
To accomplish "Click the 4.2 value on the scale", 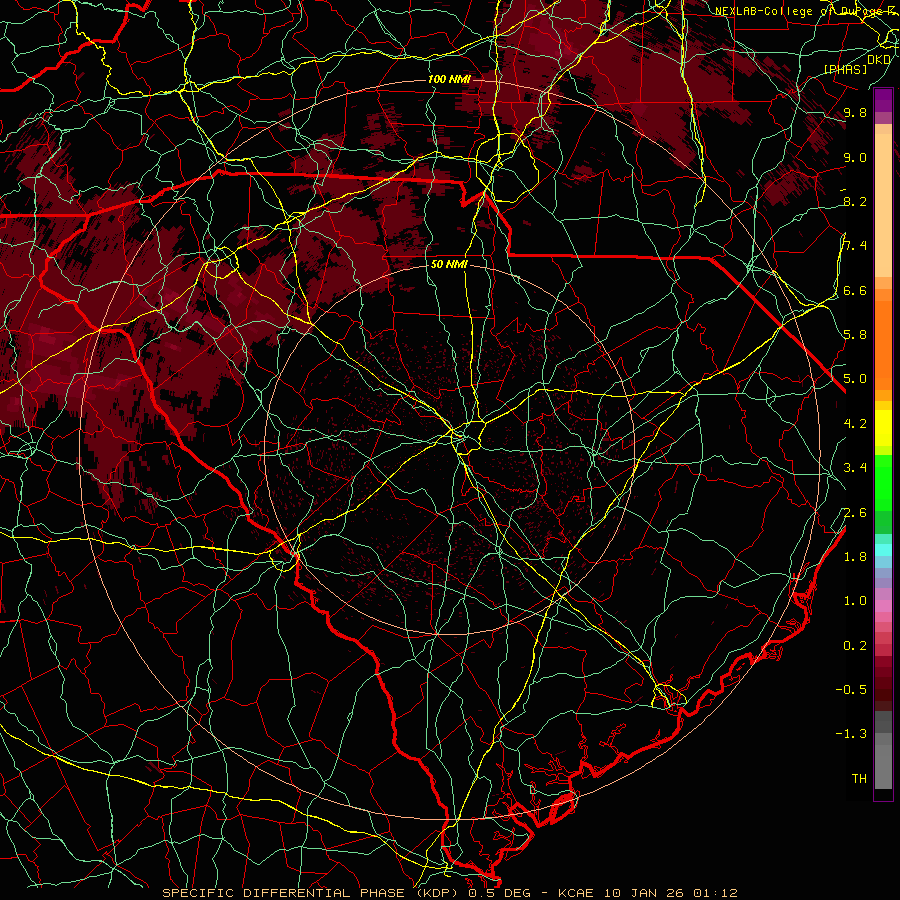I will pyautogui.click(x=855, y=424).
